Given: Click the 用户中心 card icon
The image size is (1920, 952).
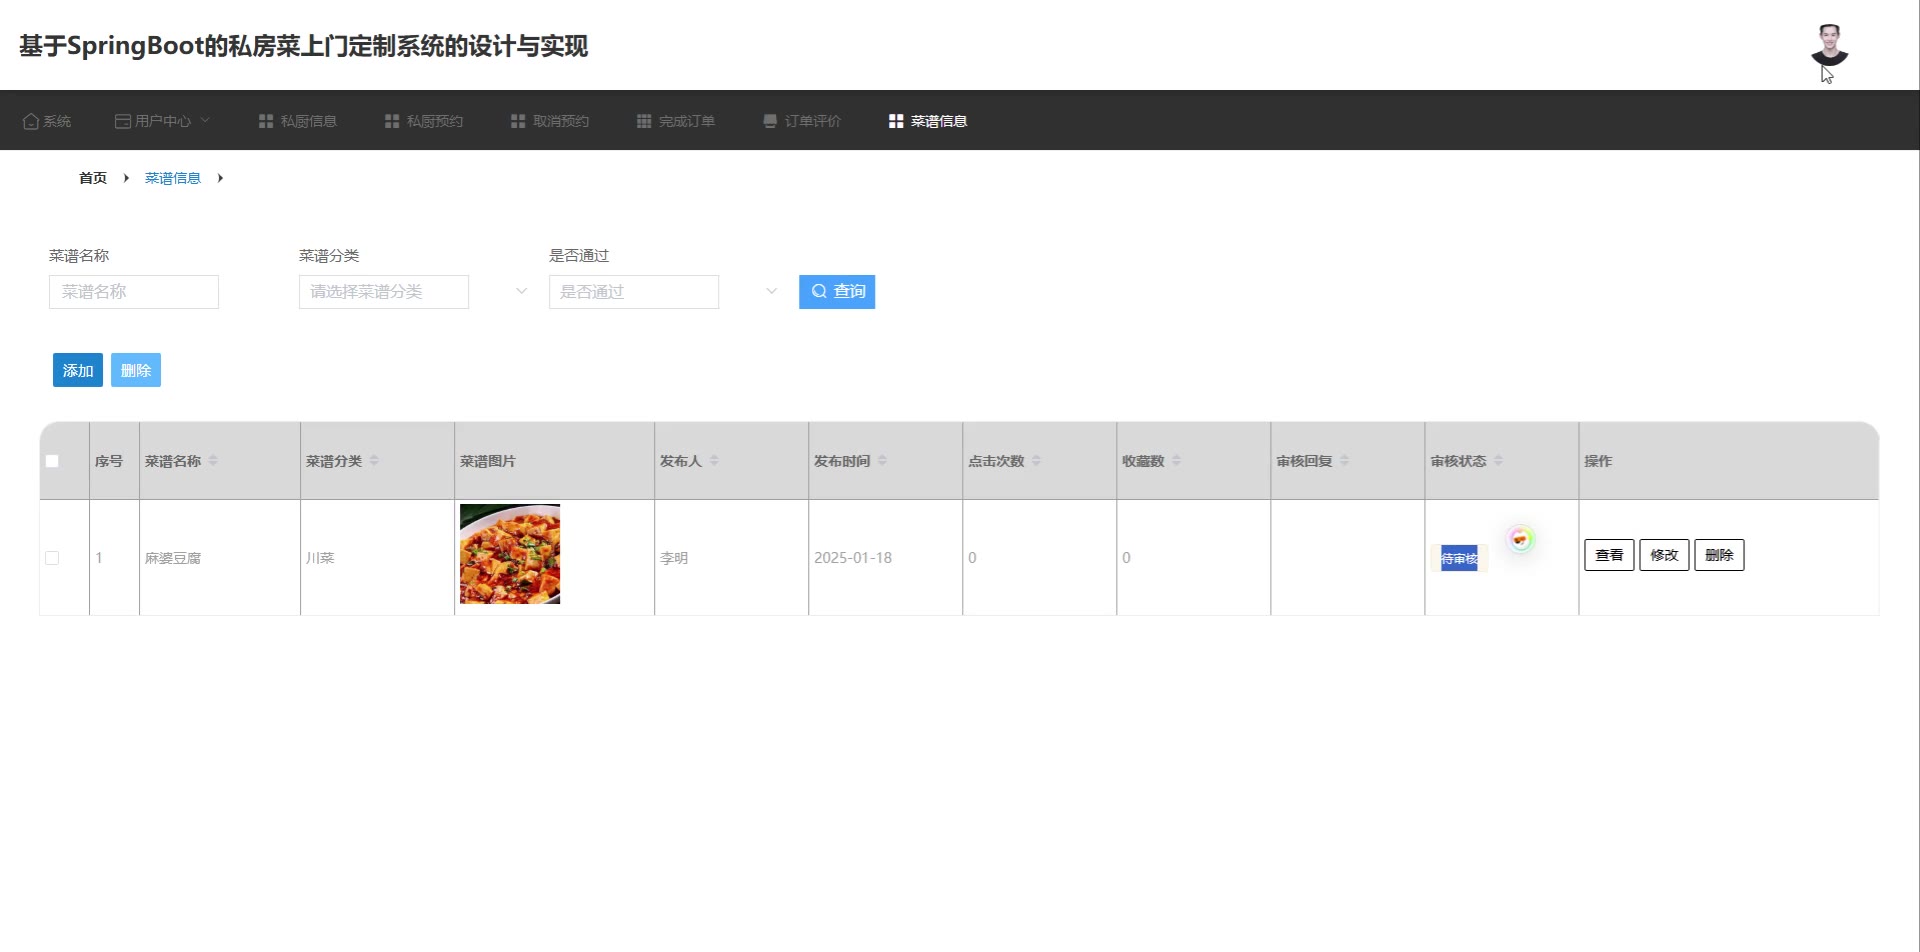Looking at the screenshot, I should 123,121.
